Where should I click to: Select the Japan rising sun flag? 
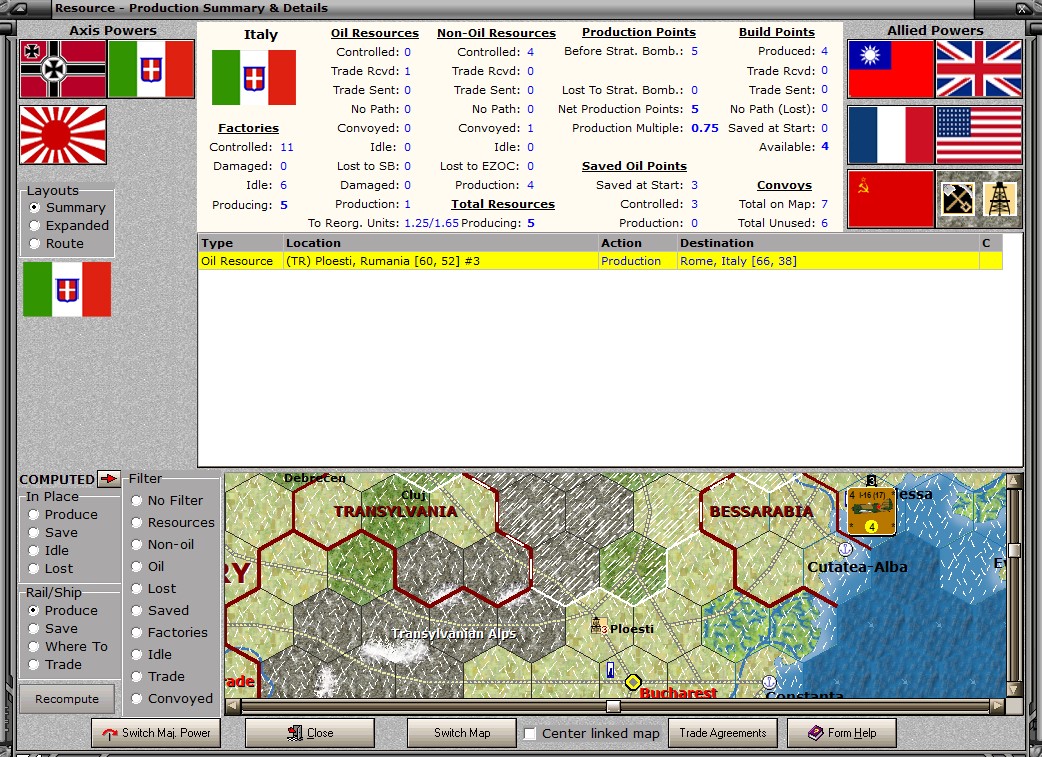coord(63,135)
